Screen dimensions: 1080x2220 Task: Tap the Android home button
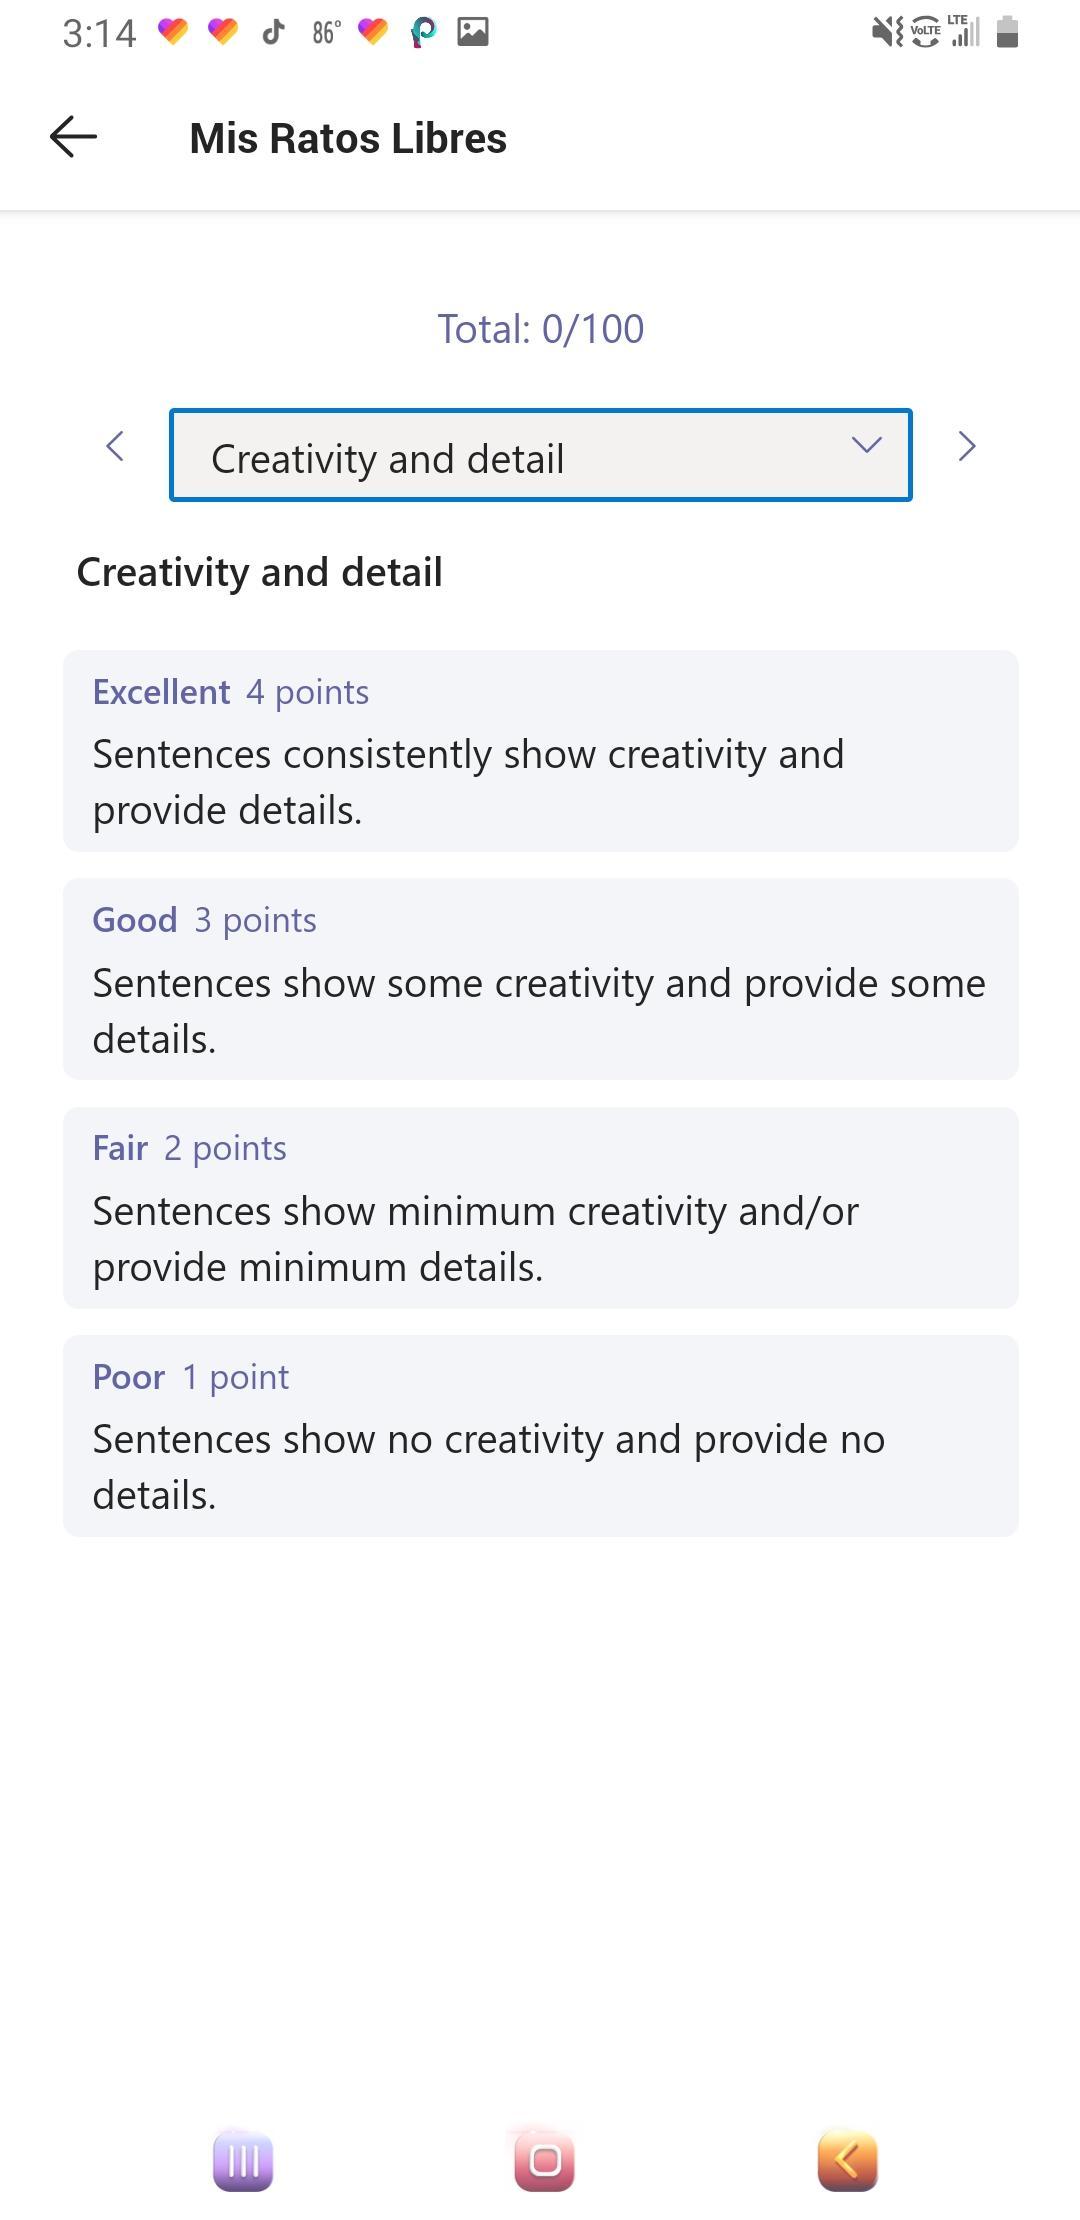(x=545, y=2160)
